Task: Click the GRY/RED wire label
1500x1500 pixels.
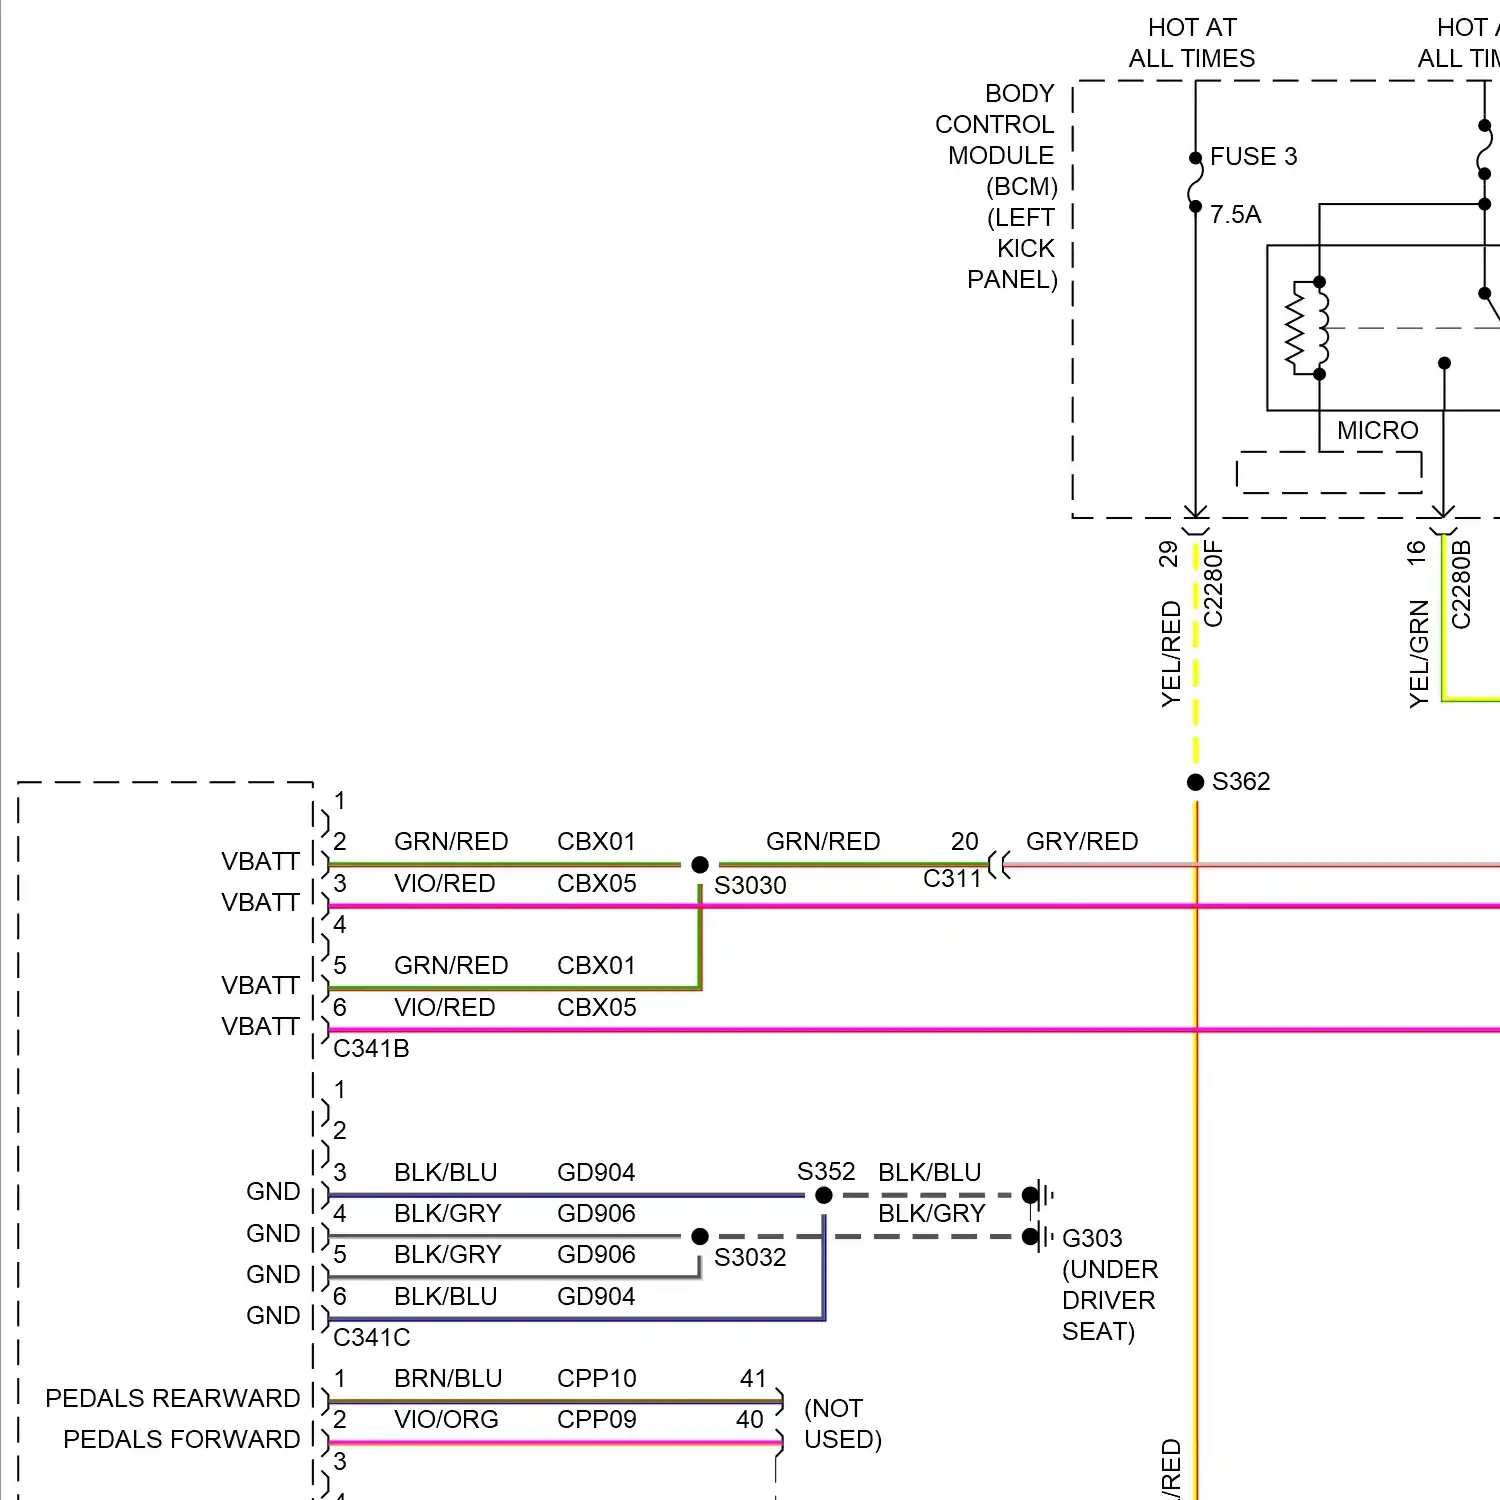Action: click(x=1082, y=841)
